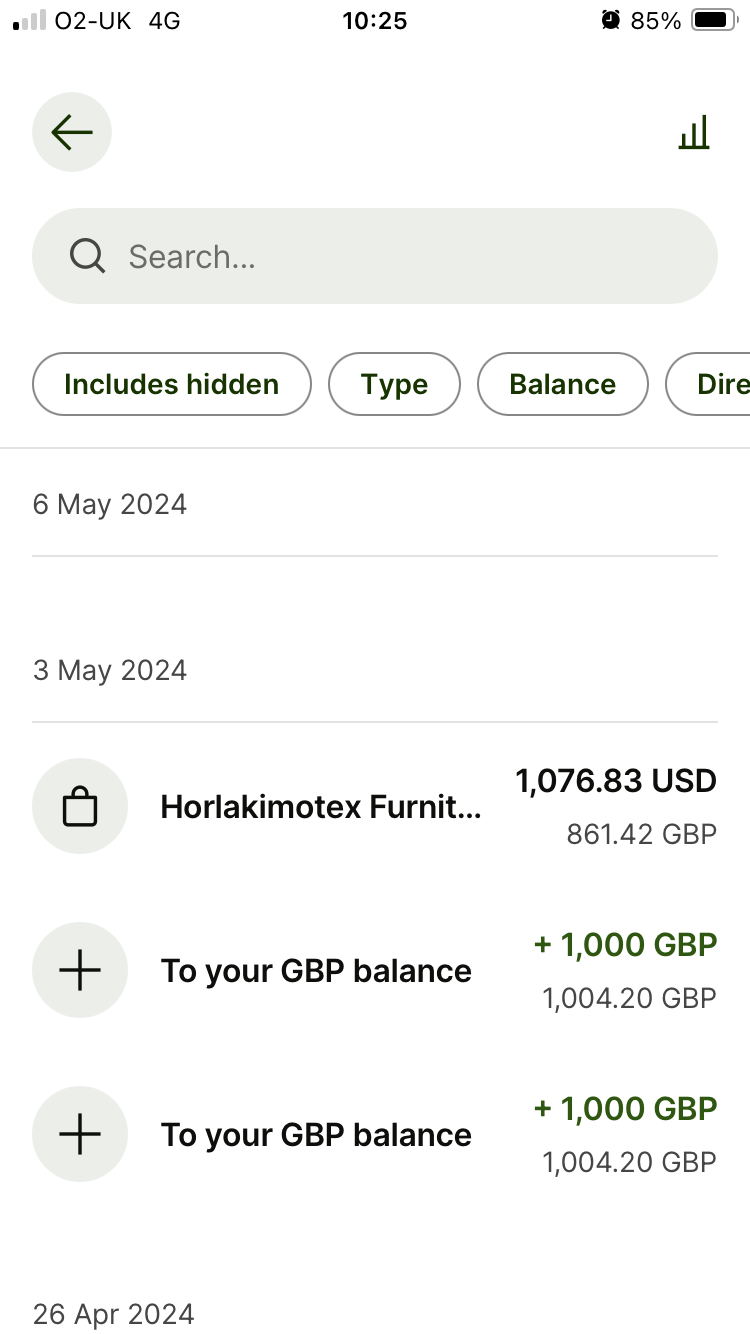Open the Balance filter options
Image resolution: width=750 pixels, height=1334 pixels.
[x=563, y=384]
